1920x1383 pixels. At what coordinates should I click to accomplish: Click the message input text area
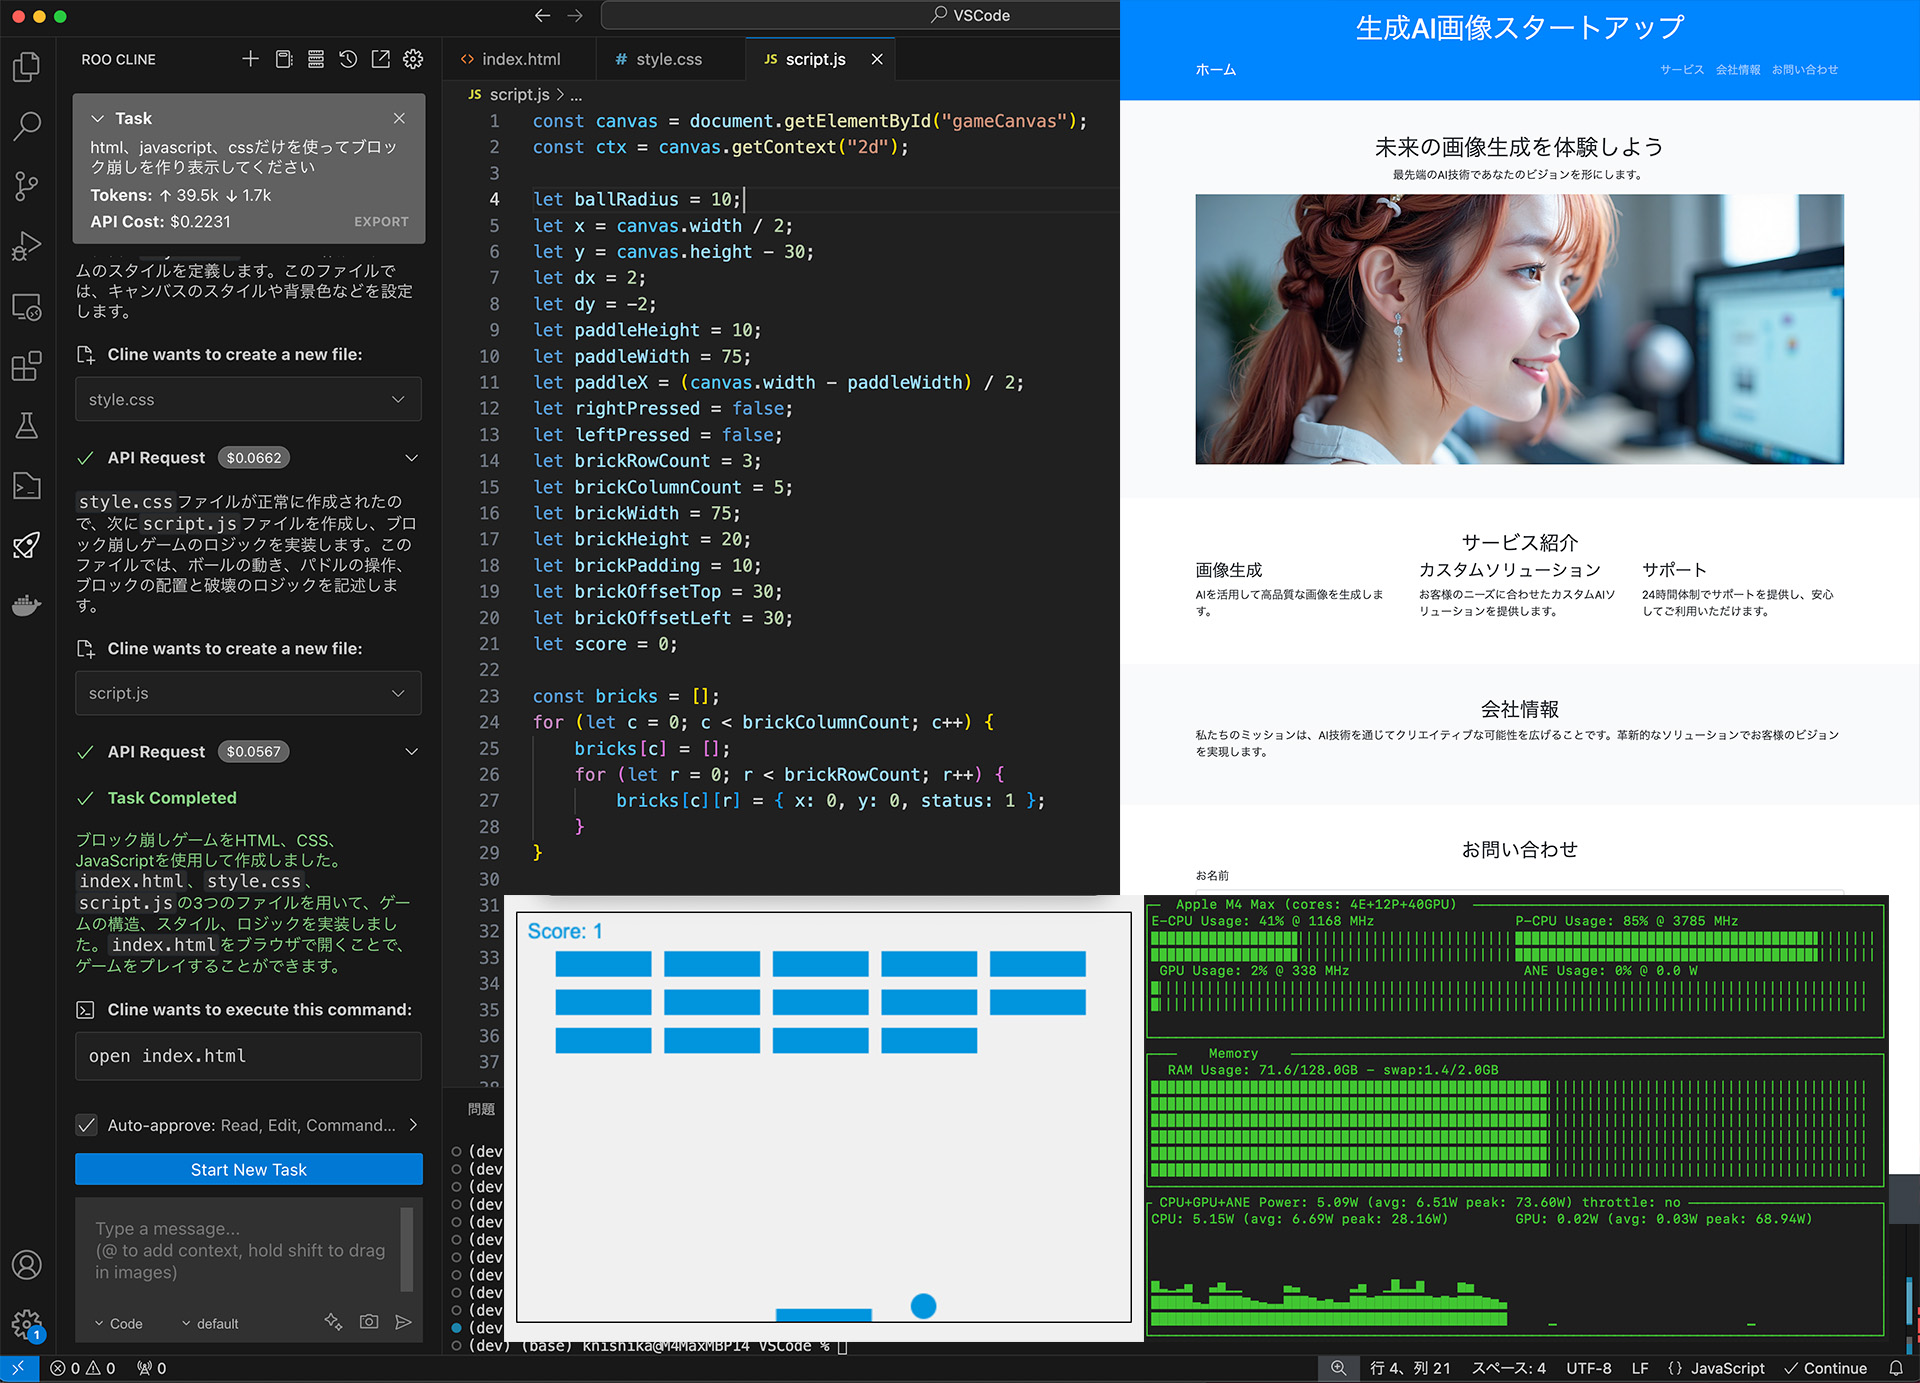point(240,1250)
